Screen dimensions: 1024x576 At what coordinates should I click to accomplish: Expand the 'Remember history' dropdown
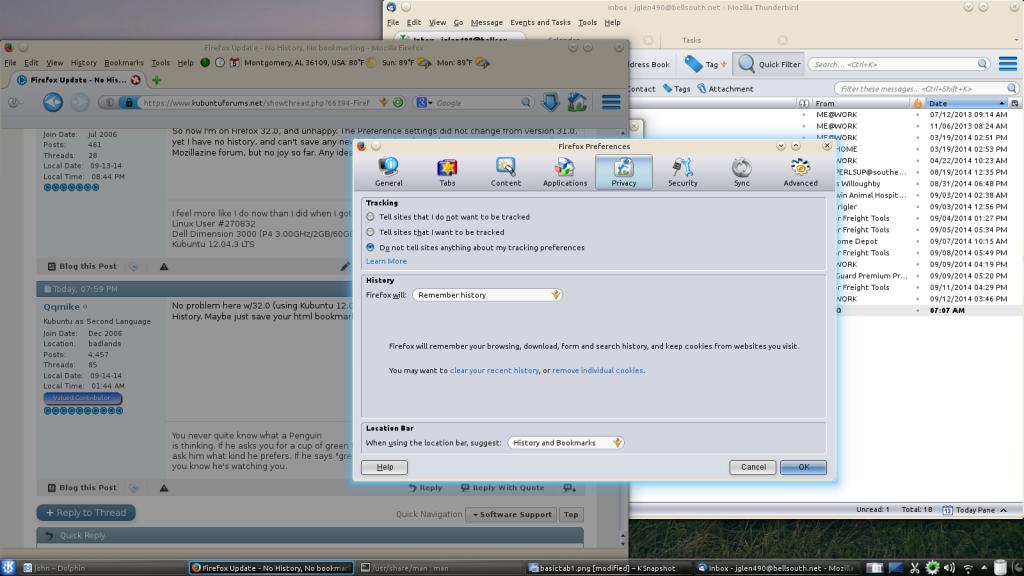488,295
